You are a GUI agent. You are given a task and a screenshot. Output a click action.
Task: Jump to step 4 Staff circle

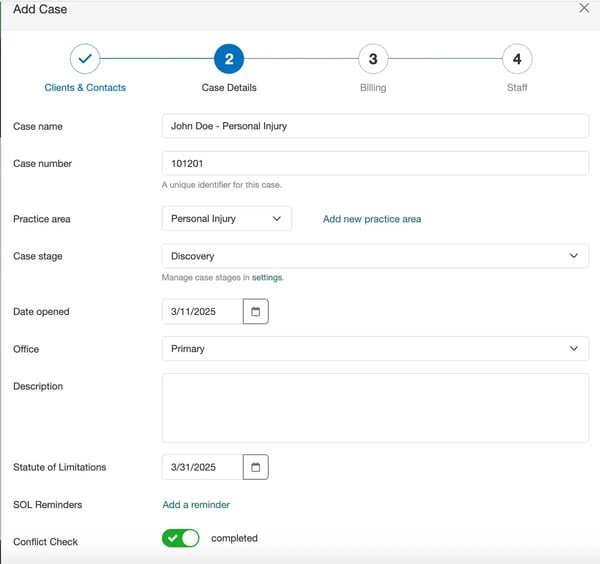pyautogui.click(x=517, y=59)
